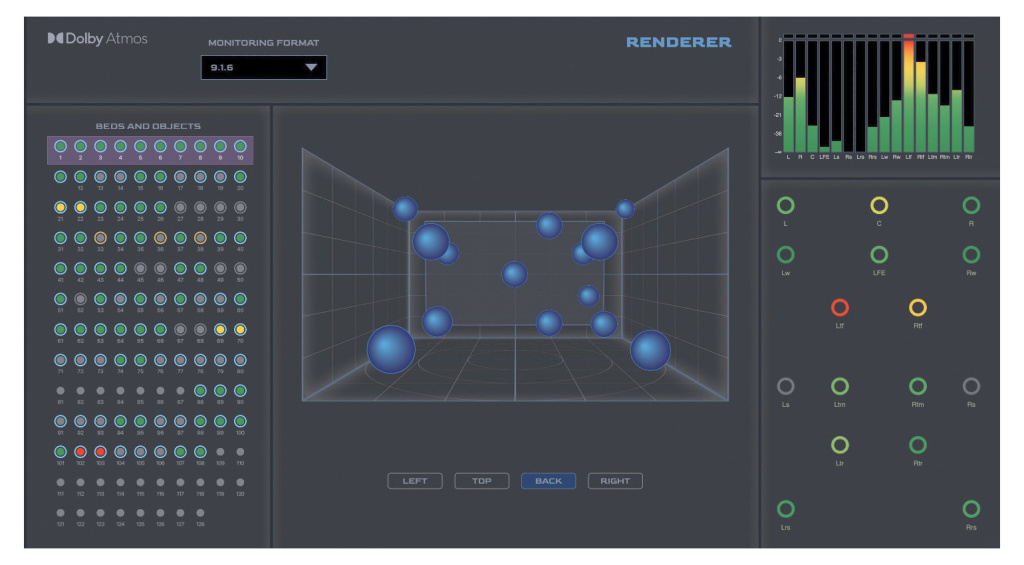1024x565 pixels.
Task: Click the Dolby Atmos logo
Action: (97, 39)
